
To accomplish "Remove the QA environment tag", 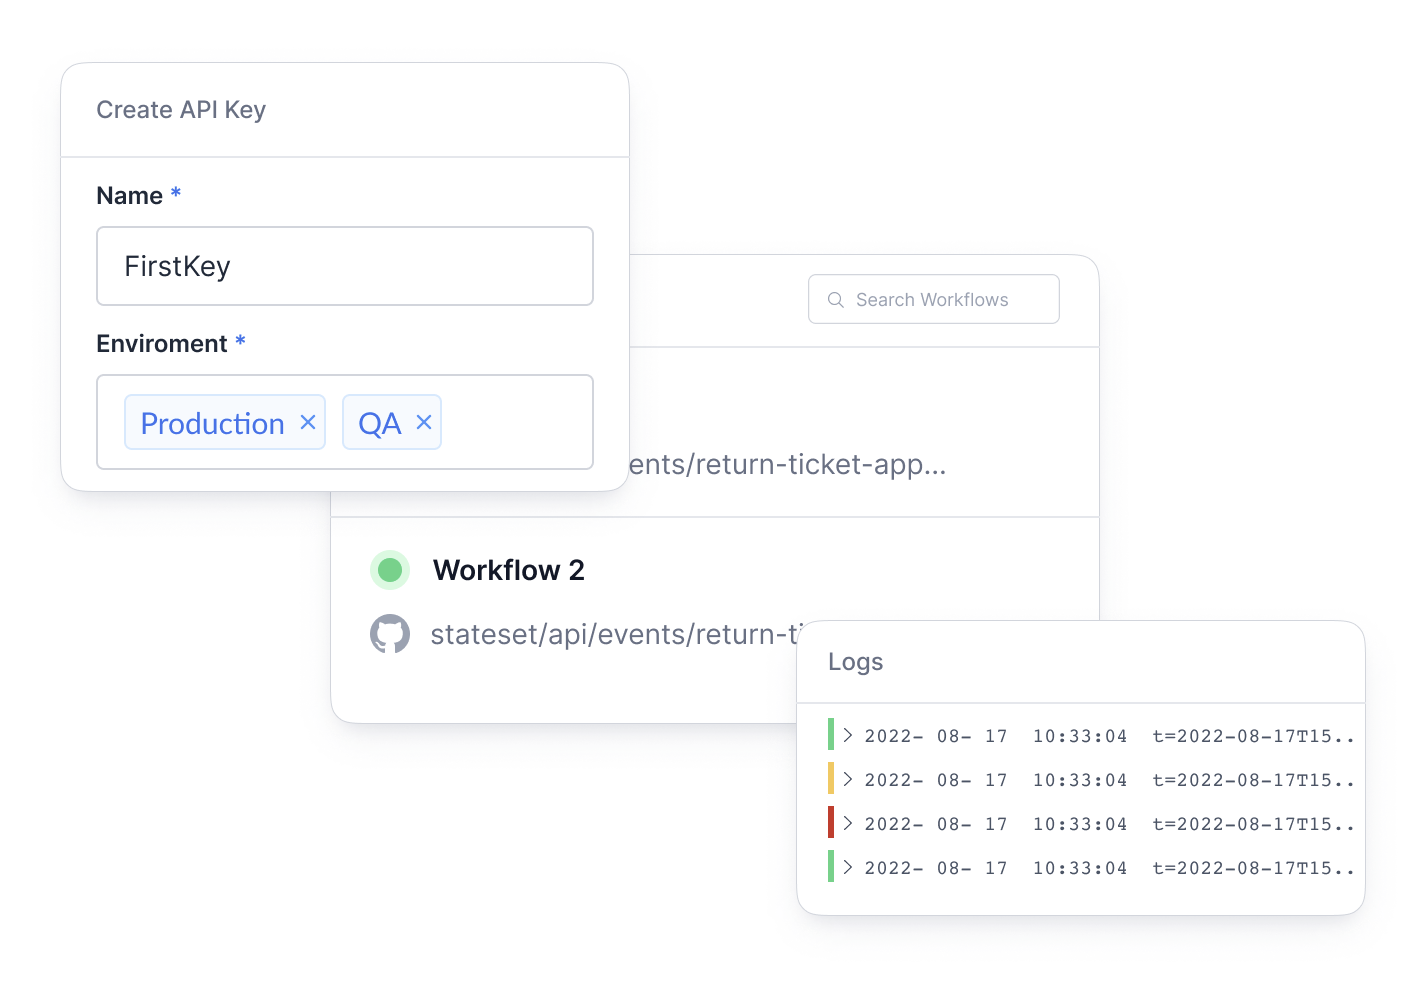I will point(424,423).
